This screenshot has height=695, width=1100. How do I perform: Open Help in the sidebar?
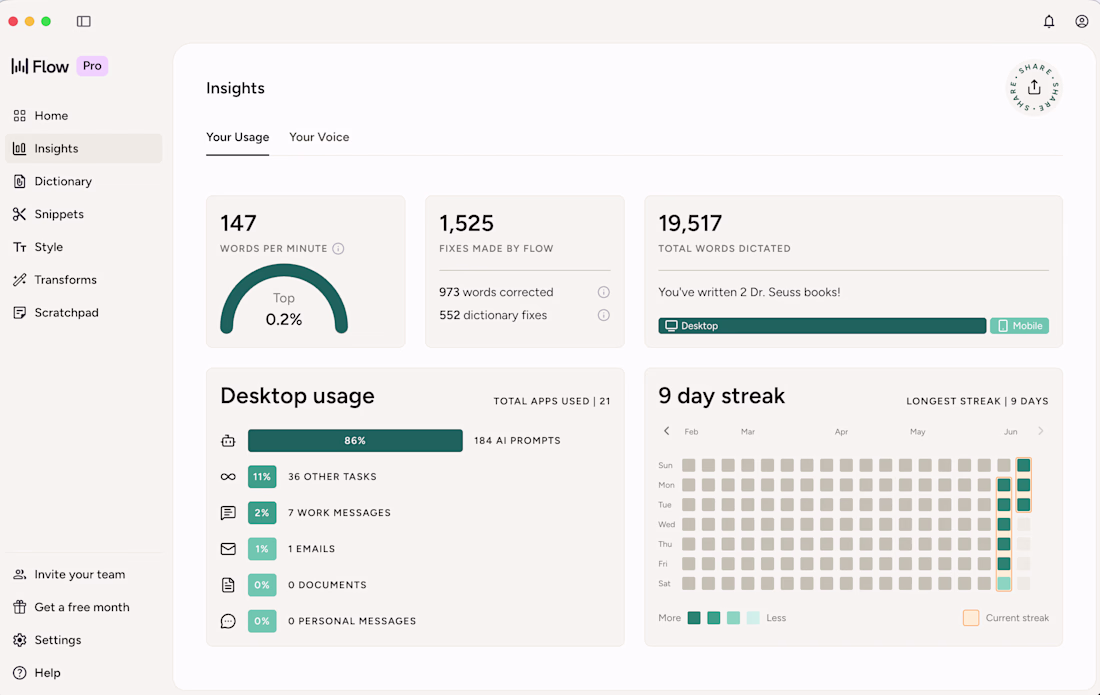coord(83,673)
